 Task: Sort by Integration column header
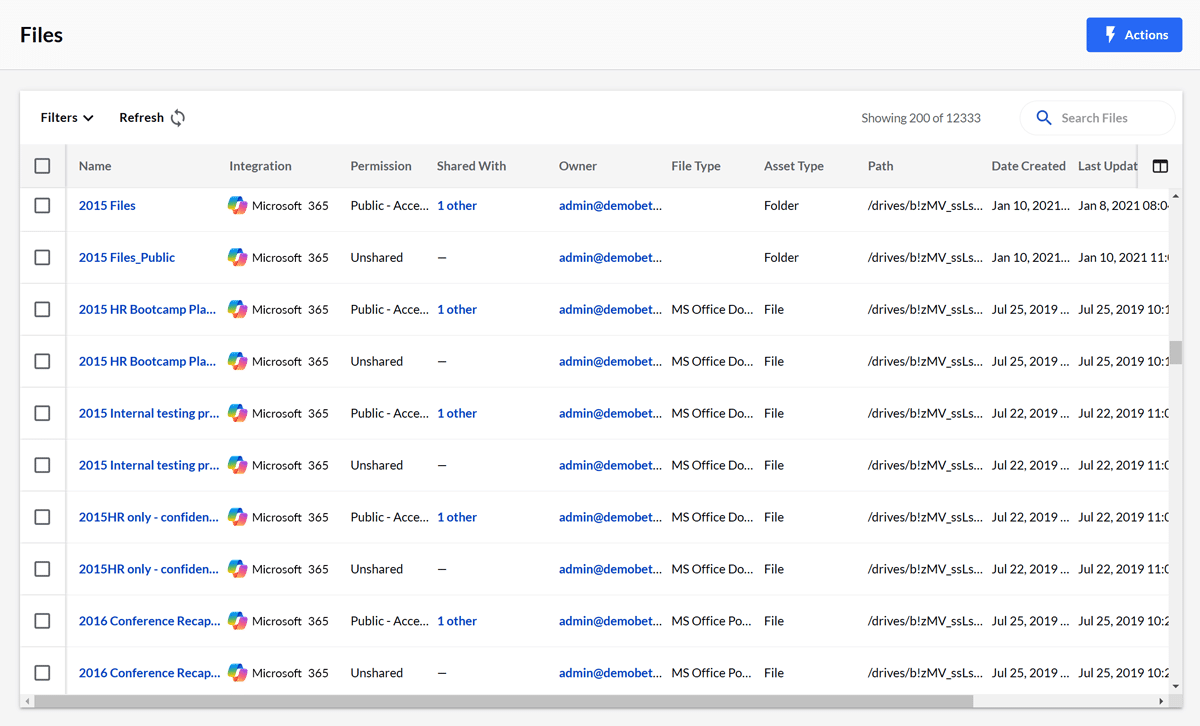[260, 166]
